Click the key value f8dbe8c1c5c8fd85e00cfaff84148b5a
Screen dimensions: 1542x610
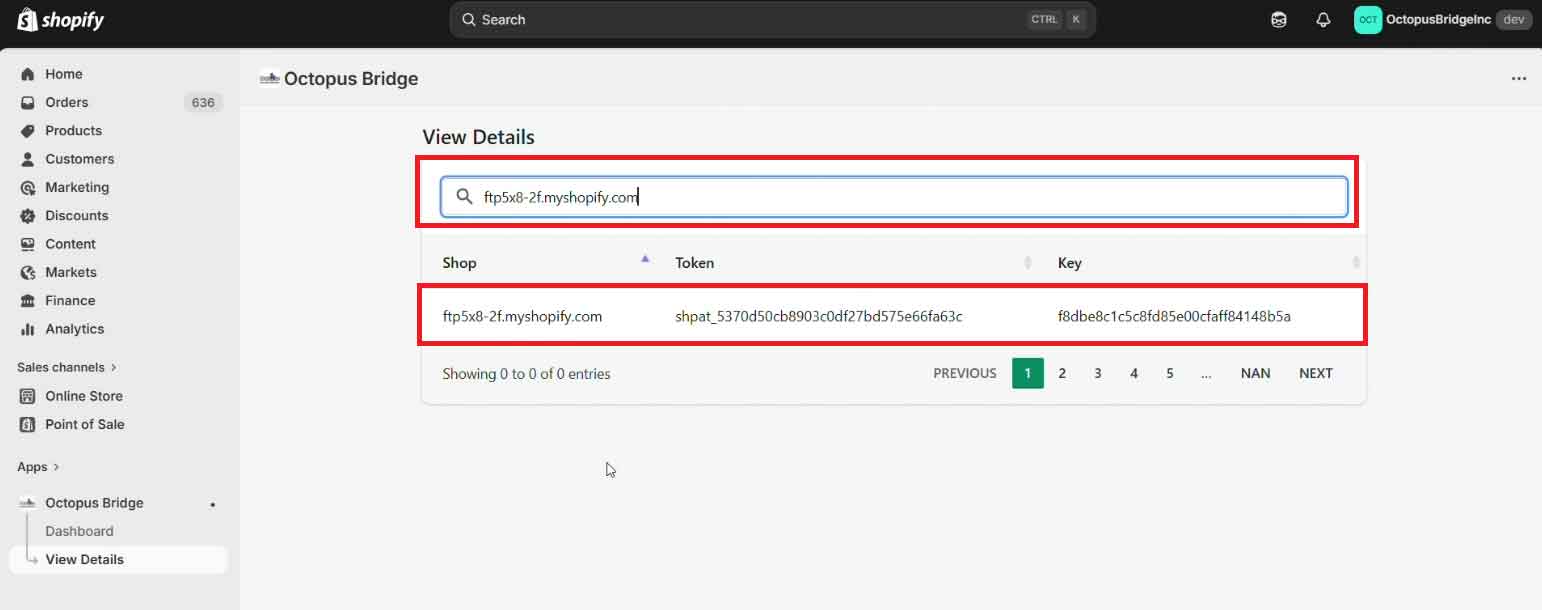[1174, 316]
